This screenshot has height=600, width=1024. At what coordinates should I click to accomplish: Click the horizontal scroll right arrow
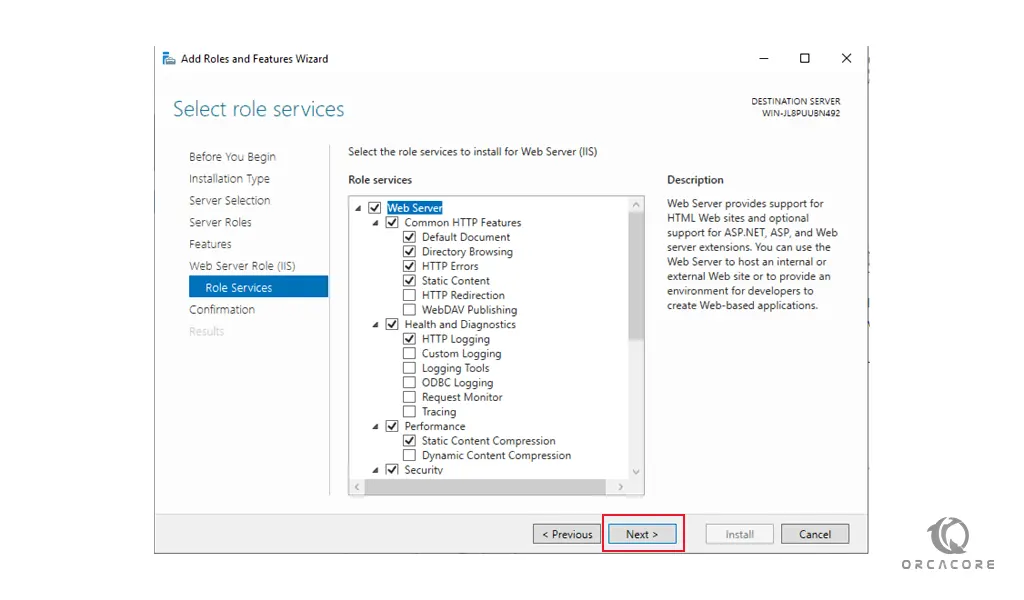point(620,487)
